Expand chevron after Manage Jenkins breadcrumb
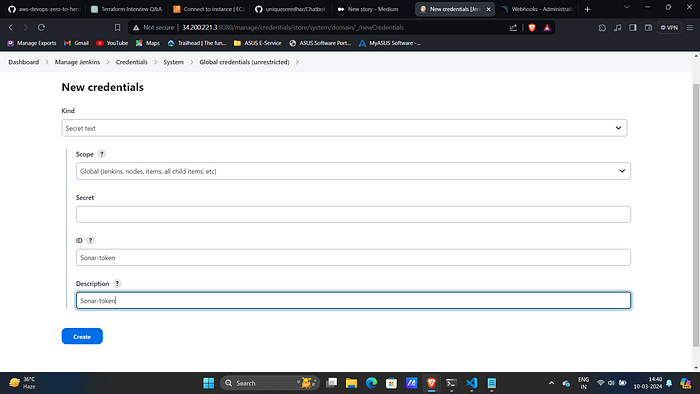This screenshot has height=394, width=700. click(x=108, y=62)
